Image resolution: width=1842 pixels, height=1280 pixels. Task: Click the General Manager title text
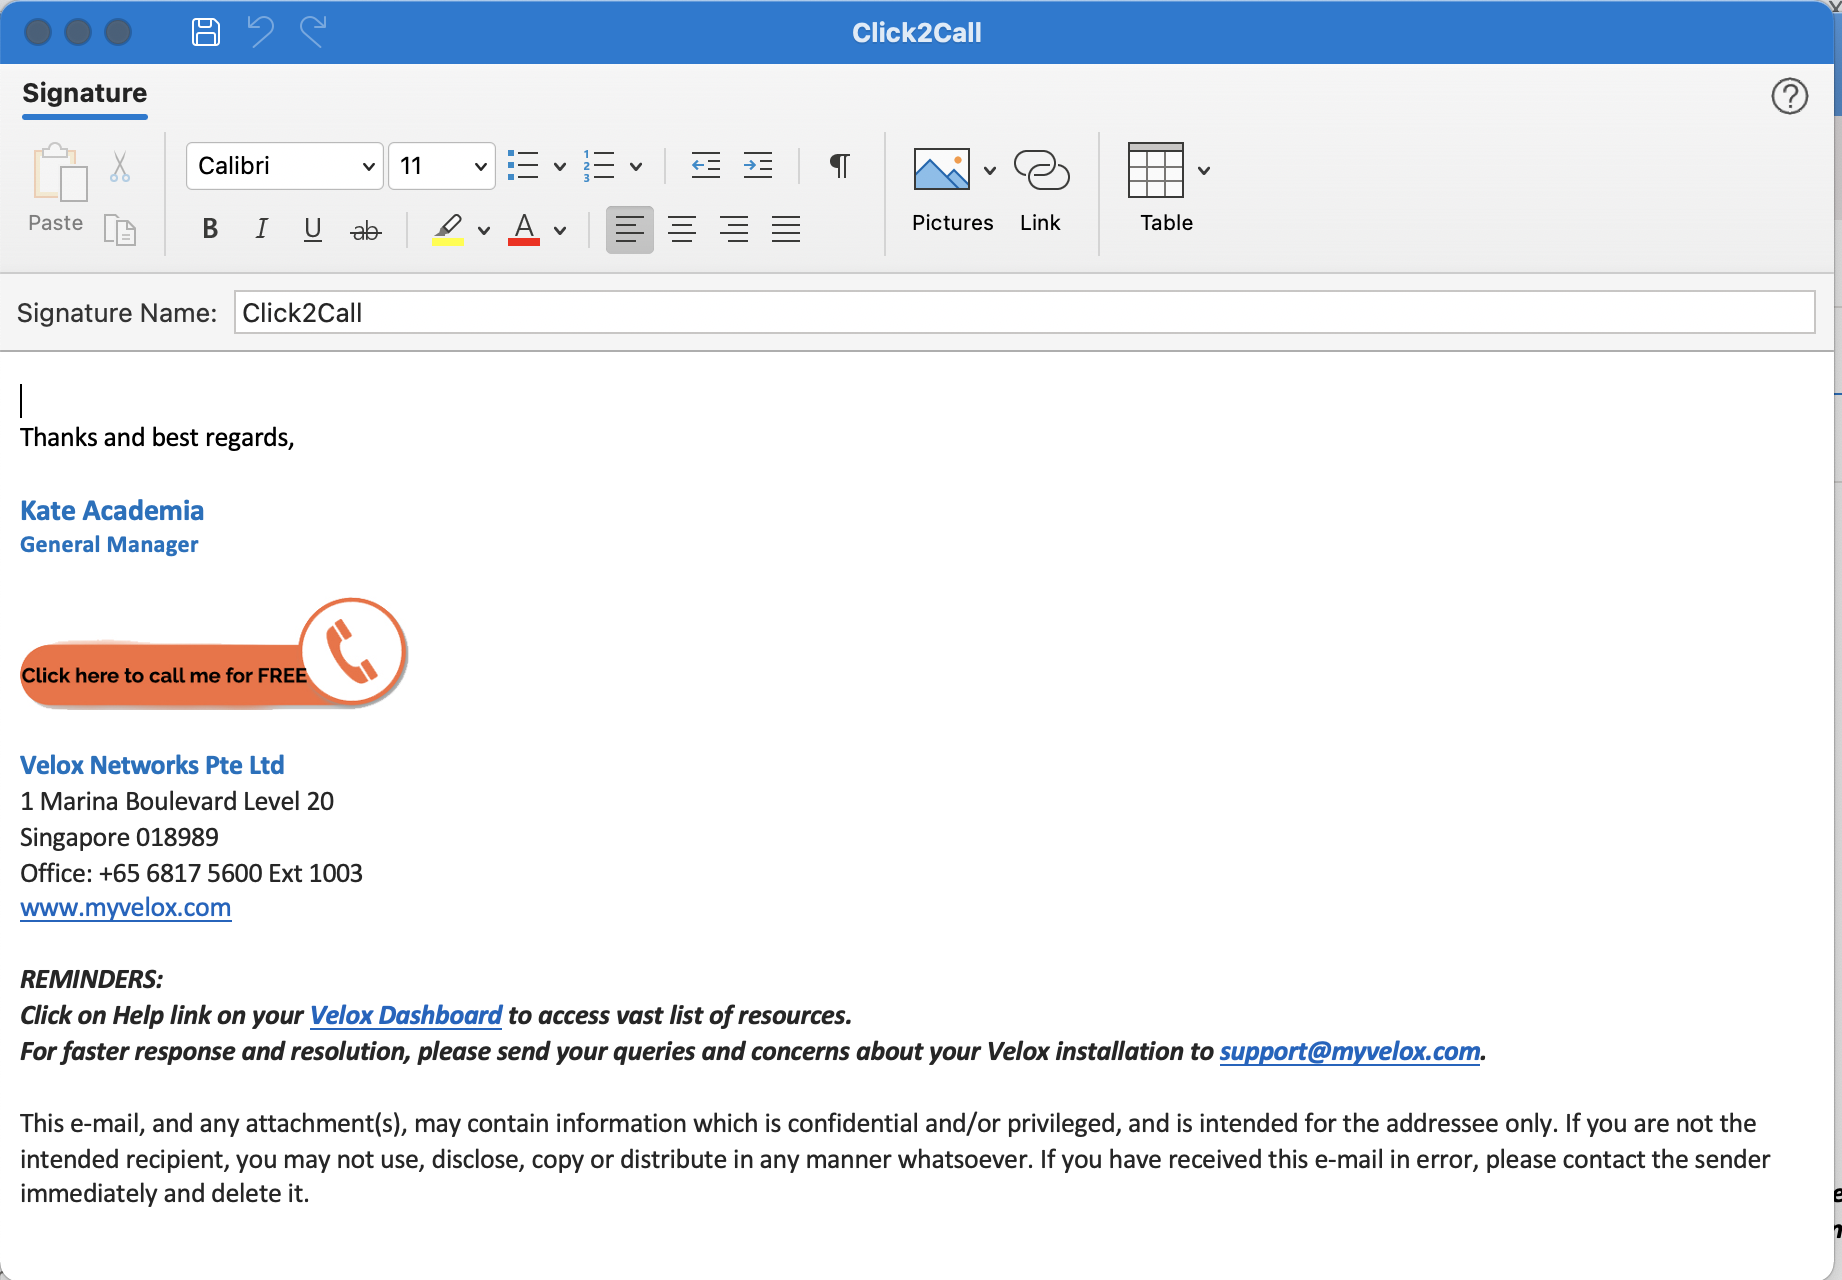pyautogui.click(x=109, y=545)
